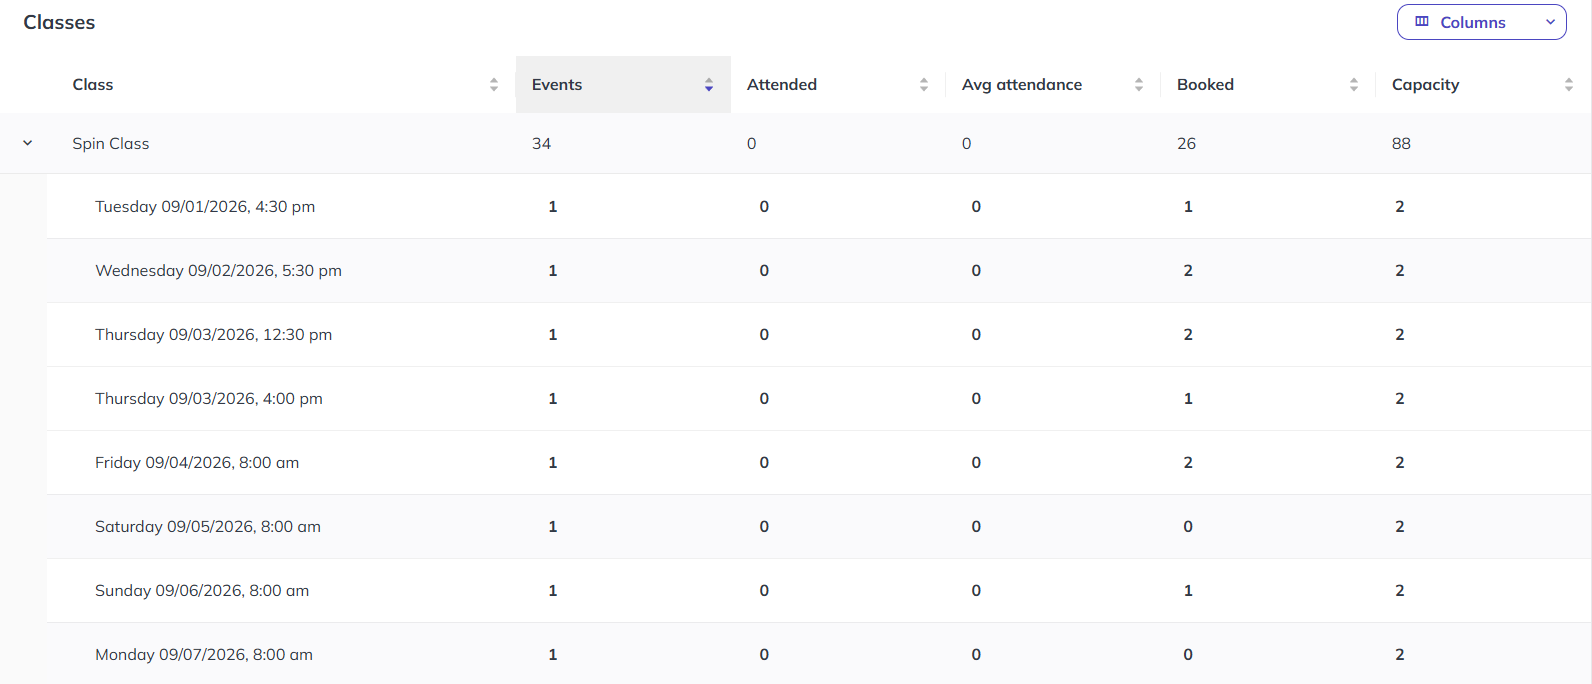1592x684 pixels.
Task: Click Spin Class booked total 26
Action: tap(1186, 143)
